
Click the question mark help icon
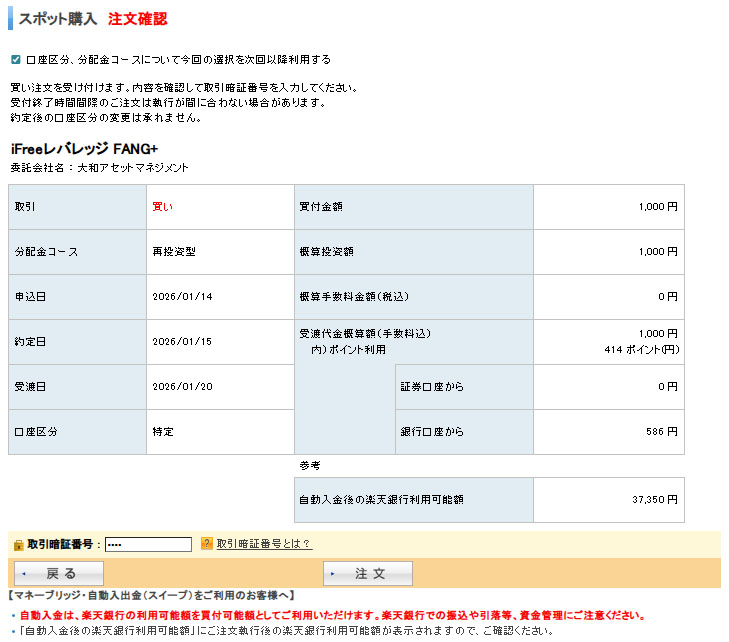pyautogui.click(x=207, y=544)
